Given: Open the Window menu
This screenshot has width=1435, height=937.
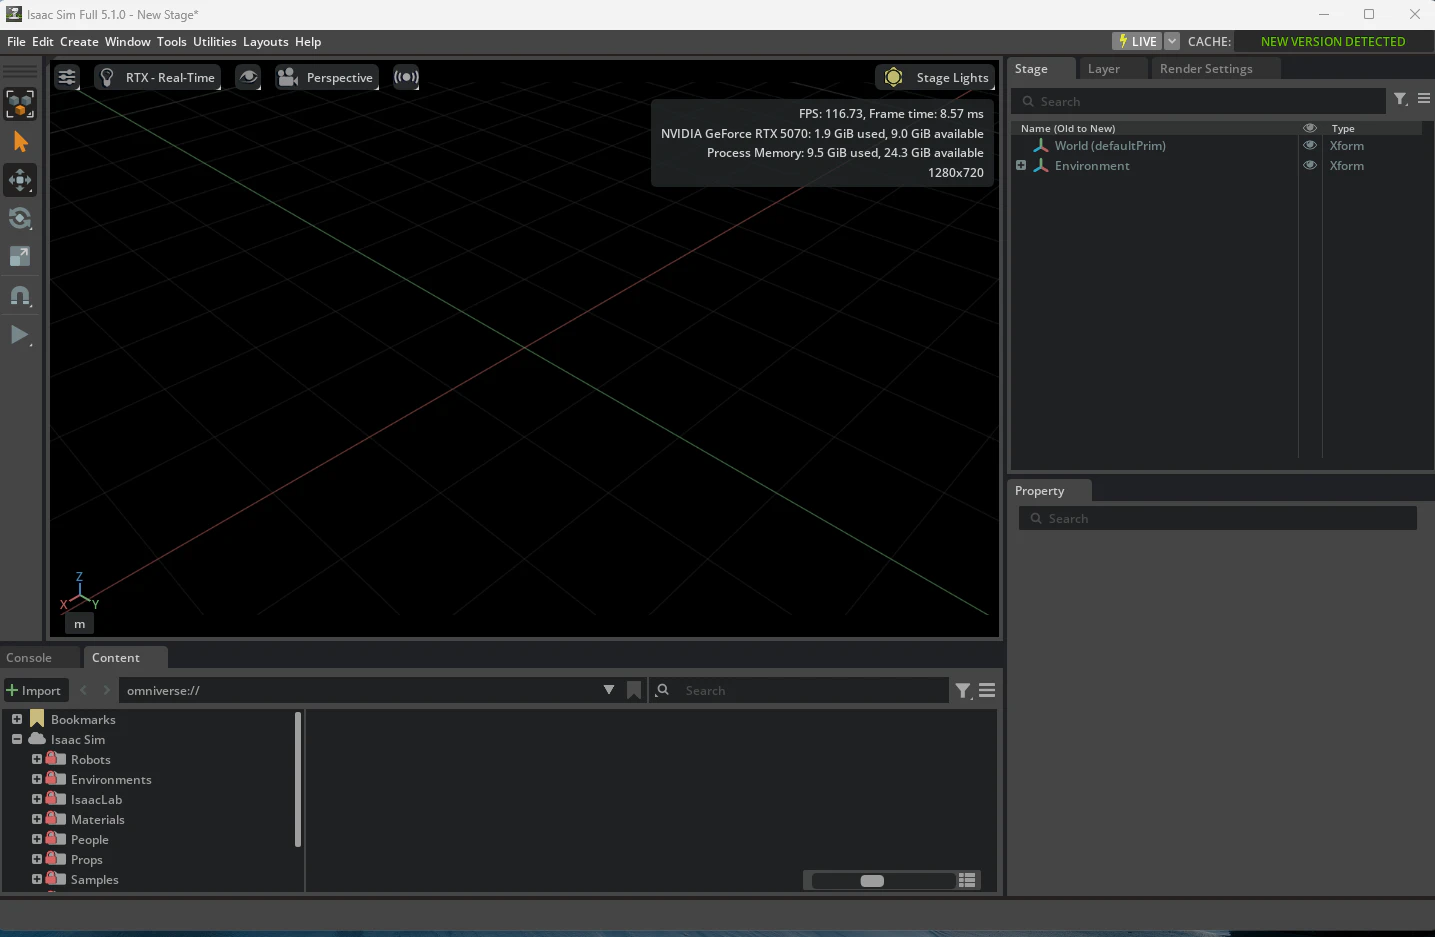Looking at the screenshot, I should 128,42.
